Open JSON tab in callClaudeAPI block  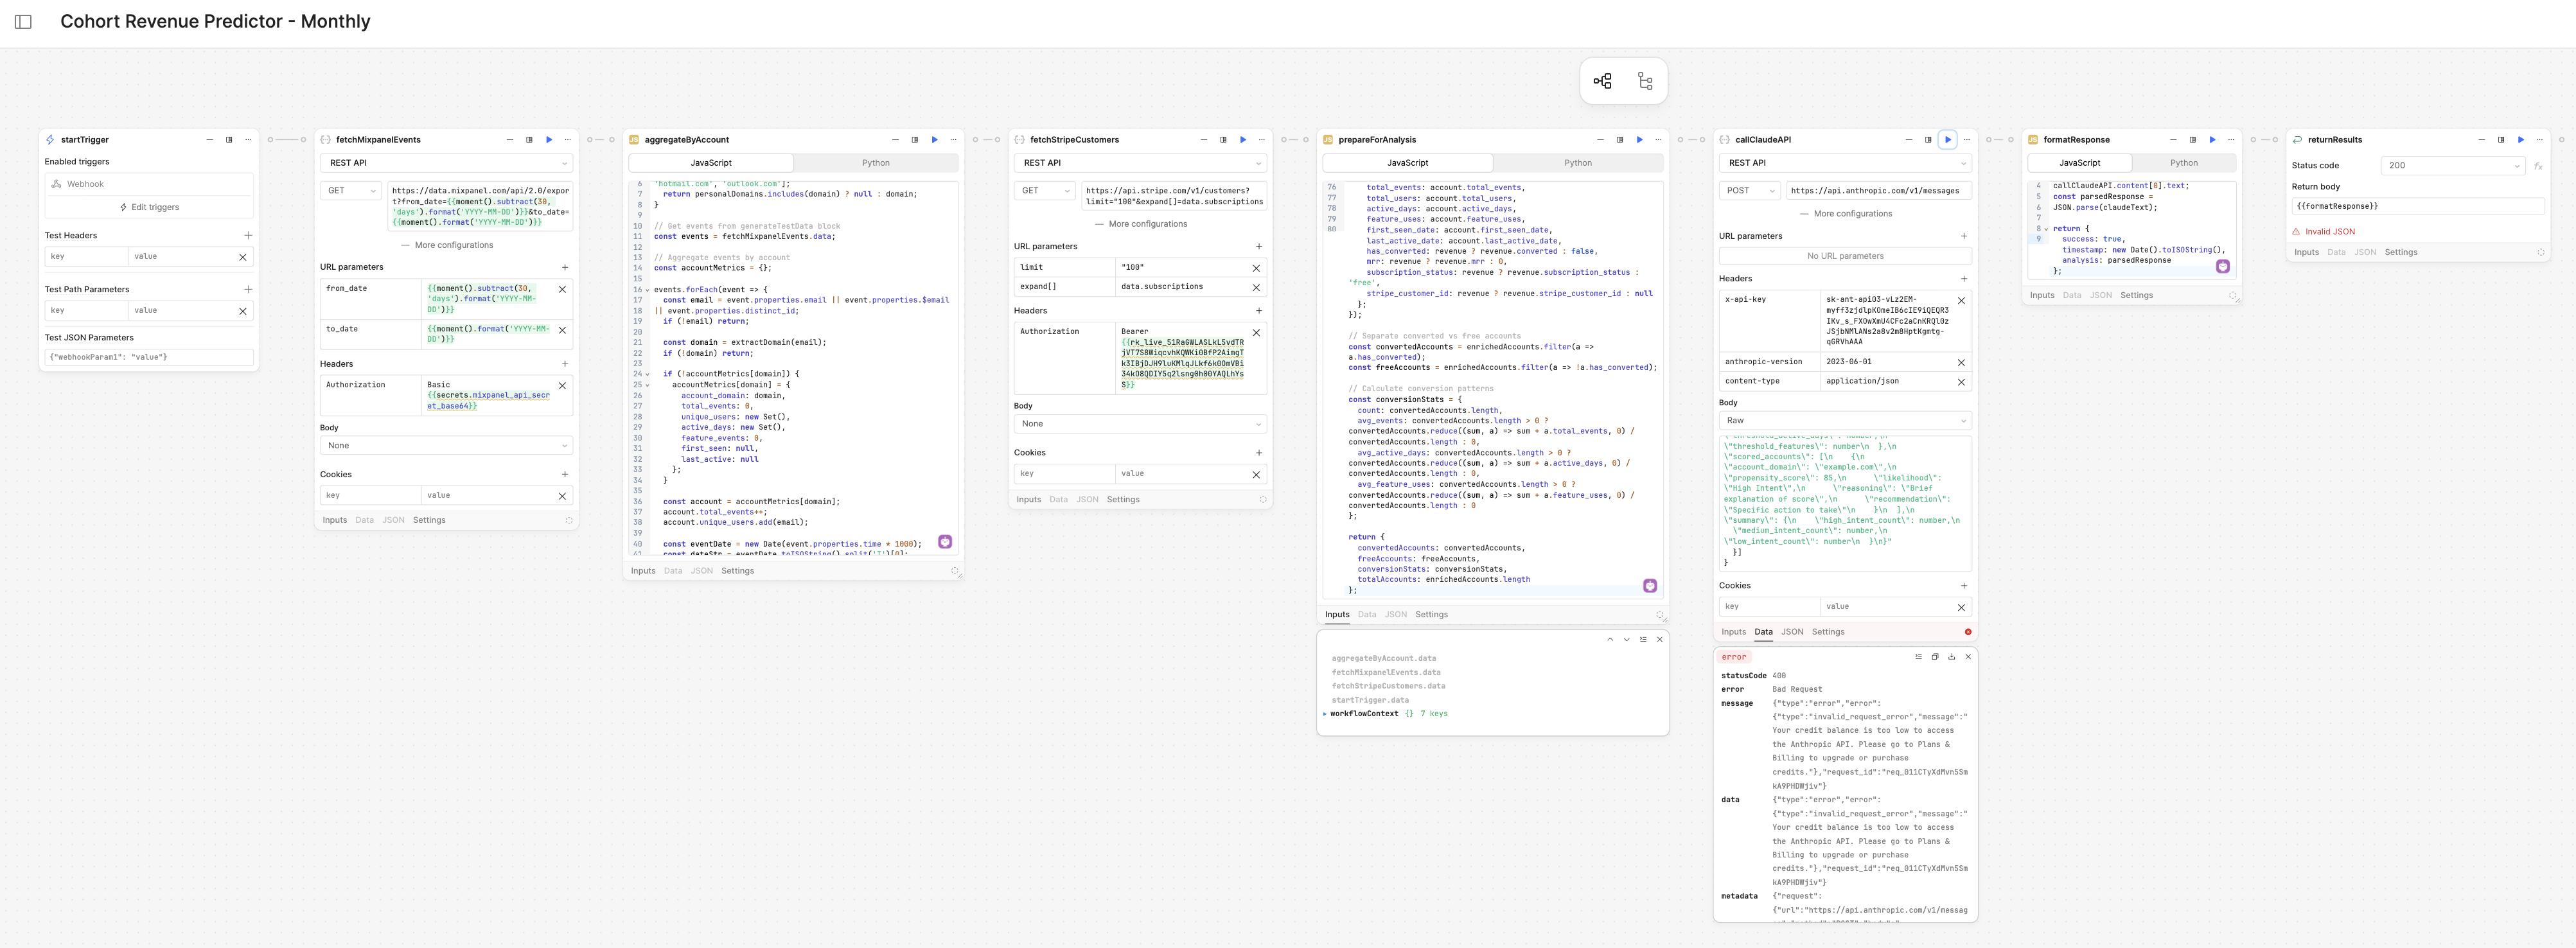pos(1792,632)
